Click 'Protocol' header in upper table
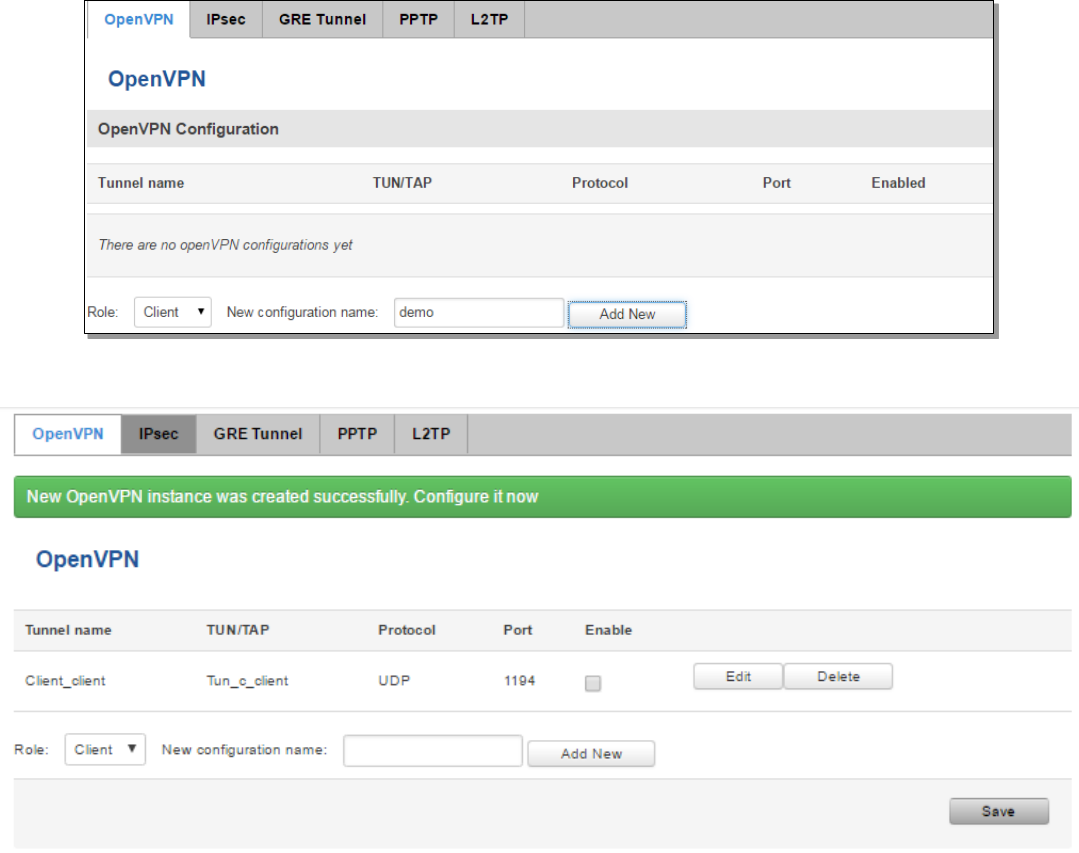The width and height of the screenshot is (1079, 853). click(x=599, y=183)
